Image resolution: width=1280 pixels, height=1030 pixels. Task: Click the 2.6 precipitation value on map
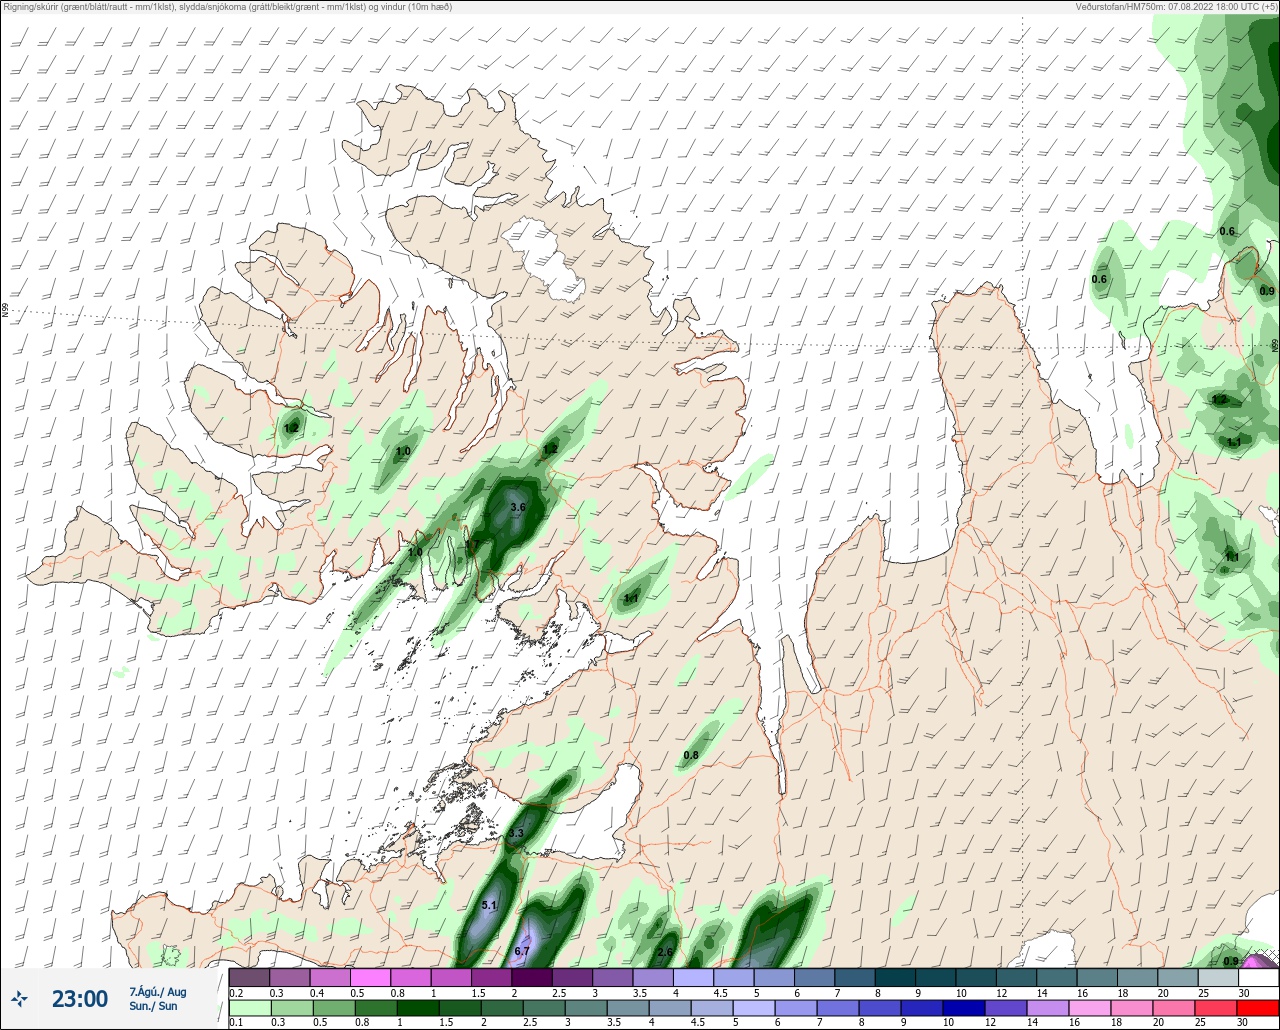point(665,952)
